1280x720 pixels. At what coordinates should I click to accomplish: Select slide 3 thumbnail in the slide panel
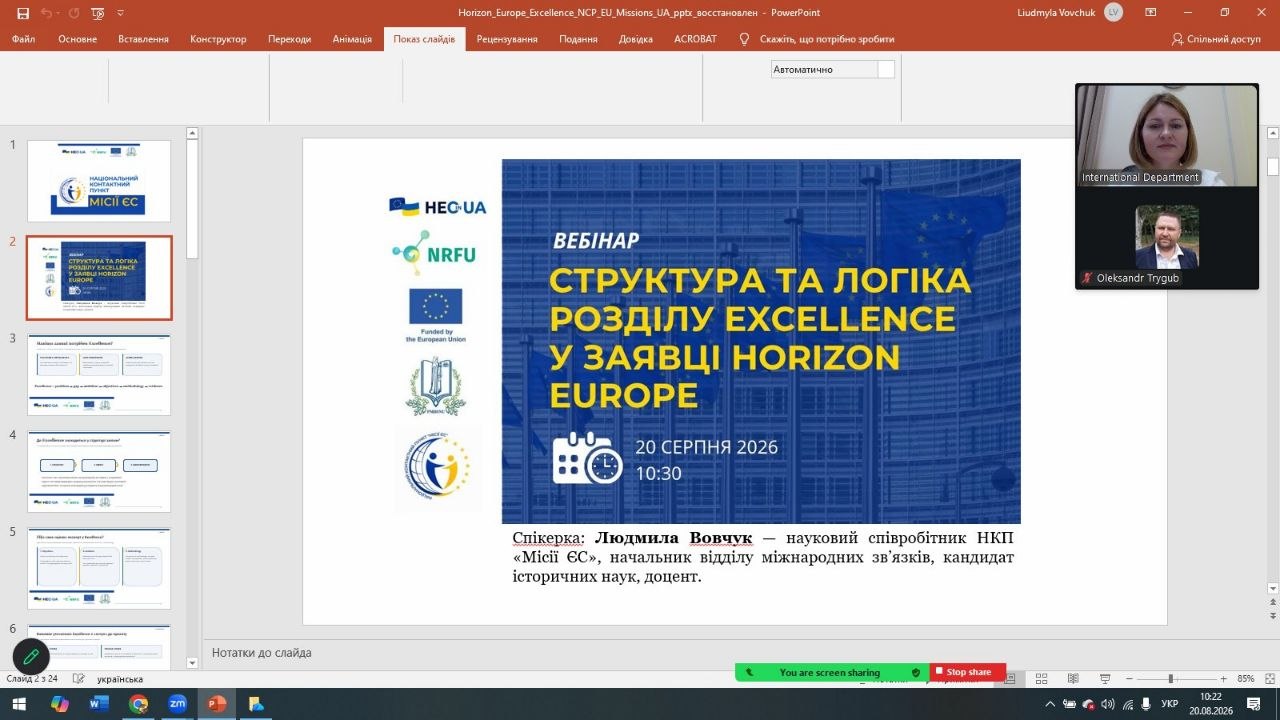[99, 375]
